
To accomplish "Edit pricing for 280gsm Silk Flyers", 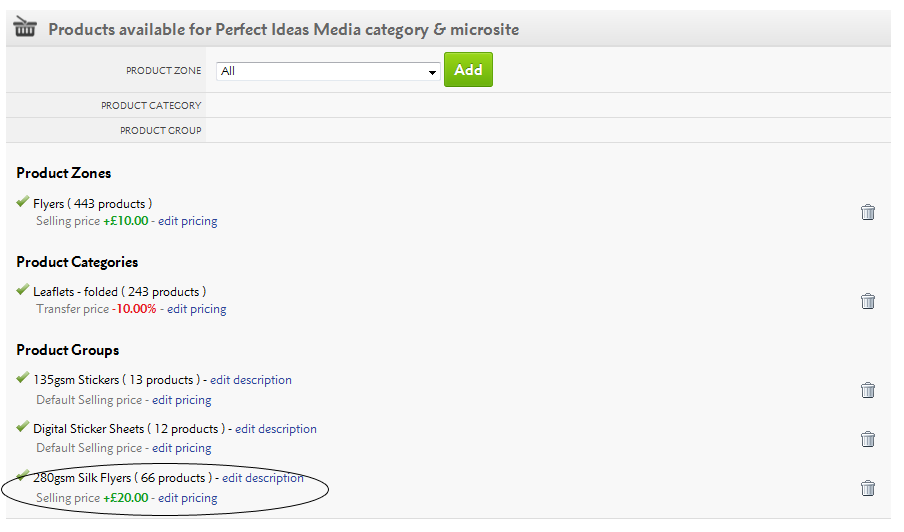I will pos(188,498).
